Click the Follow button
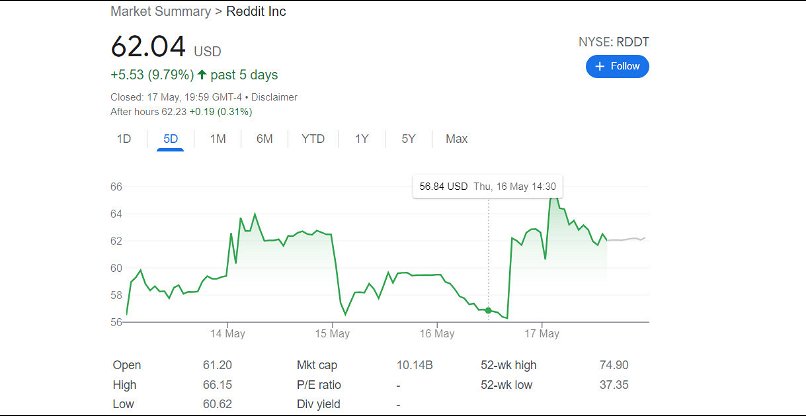Image resolution: width=806 pixels, height=416 pixels. 617,66
